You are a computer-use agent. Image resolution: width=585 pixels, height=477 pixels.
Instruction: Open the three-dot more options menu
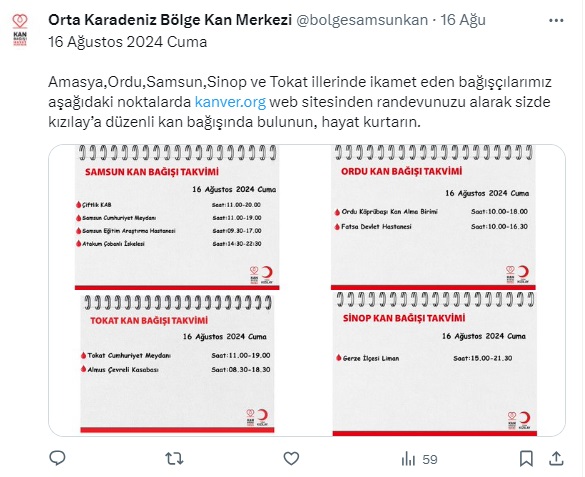[556, 21]
